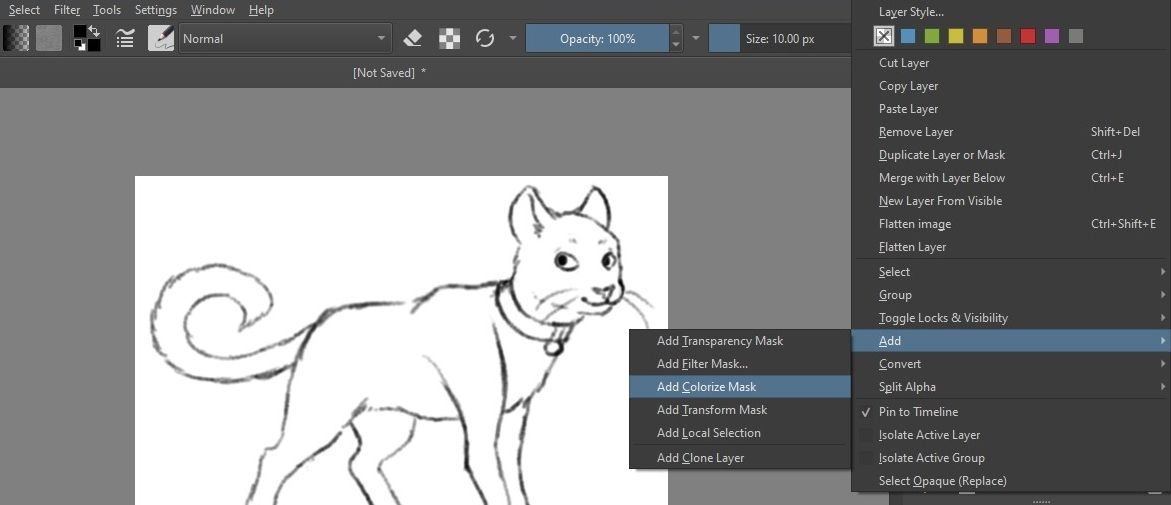Open the Filter menu
The width and height of the screenshot is (1171, 505).
66,10
